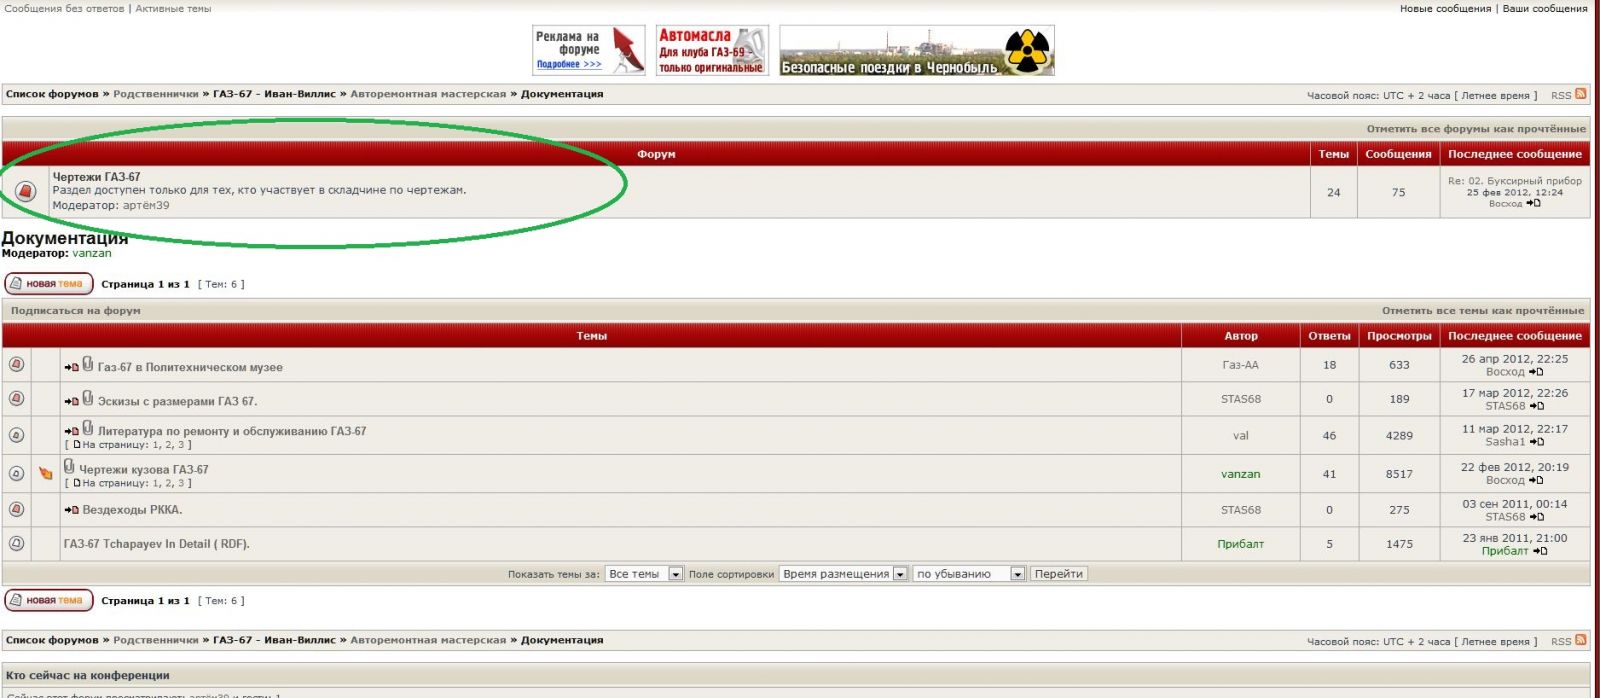The height and width of the screenshot is (698, 1600).
Task: Open topic Газ-67 в Политехническом музее
Action: (190, 367)
